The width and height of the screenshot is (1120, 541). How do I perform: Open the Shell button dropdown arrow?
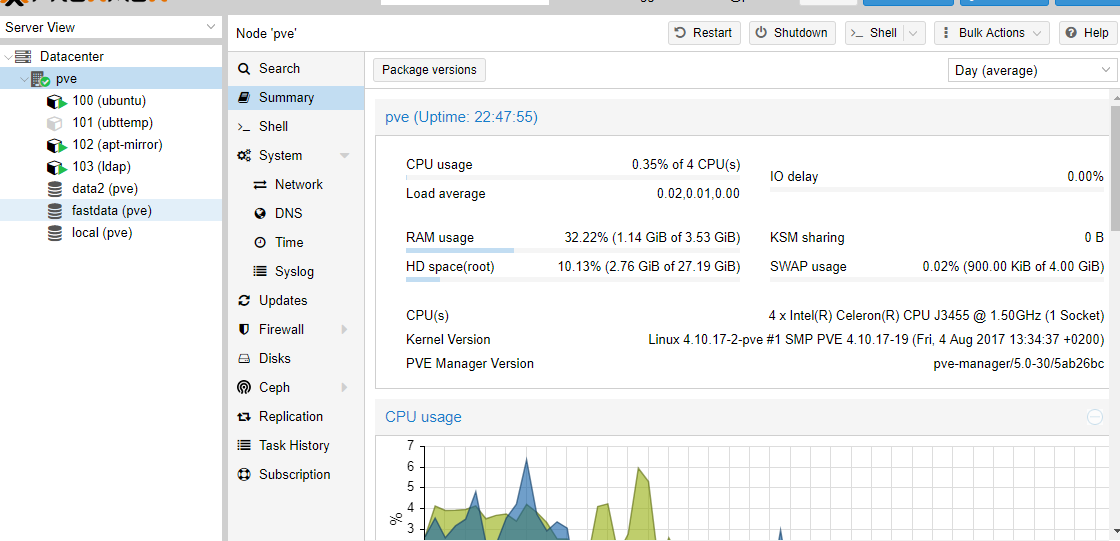point(915,33)
